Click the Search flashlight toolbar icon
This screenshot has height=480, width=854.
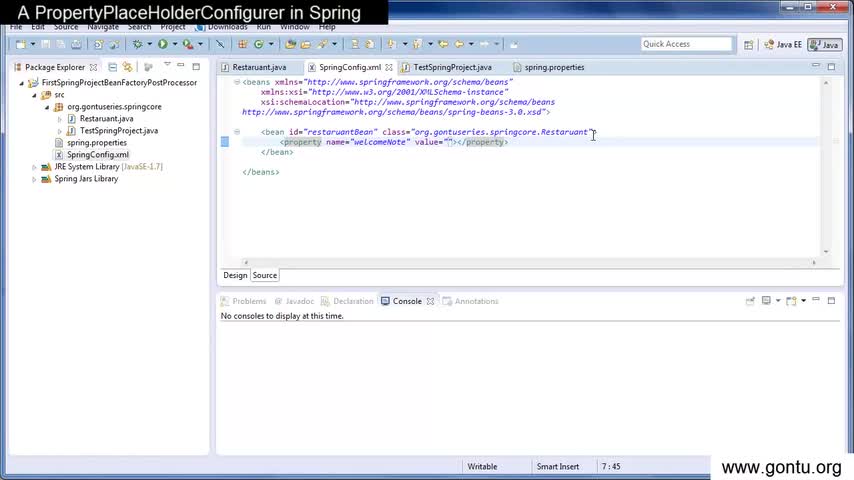tap(323, 44)
